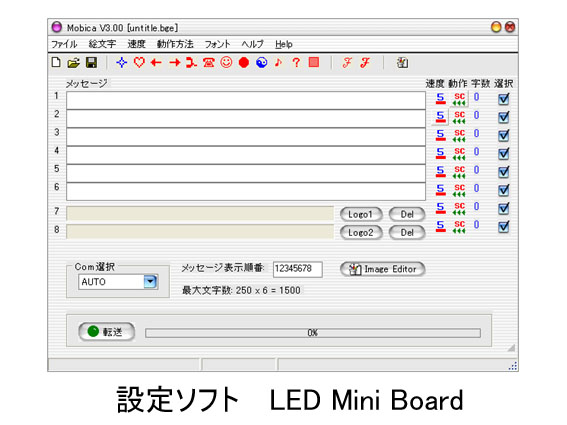Image resolution: width=567 pixels, height=425 pixels.
Task: Uncheck selection checkbox for message 3
Action: click(x=503, y=135)
